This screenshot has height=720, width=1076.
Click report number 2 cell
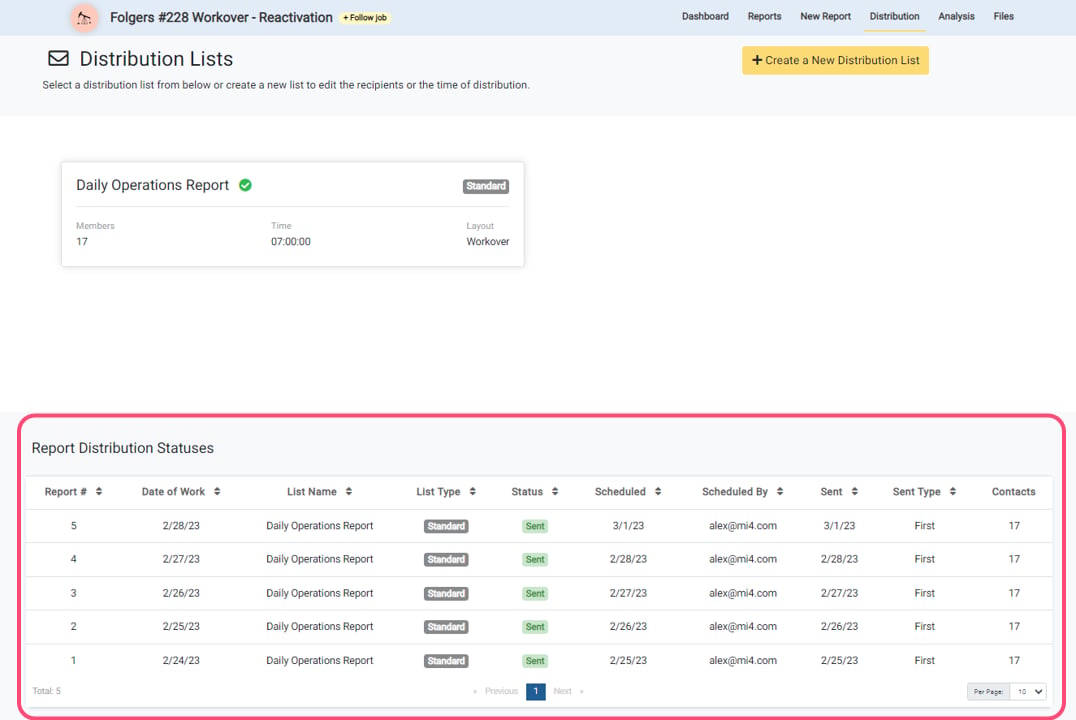(x=73, y=627)
